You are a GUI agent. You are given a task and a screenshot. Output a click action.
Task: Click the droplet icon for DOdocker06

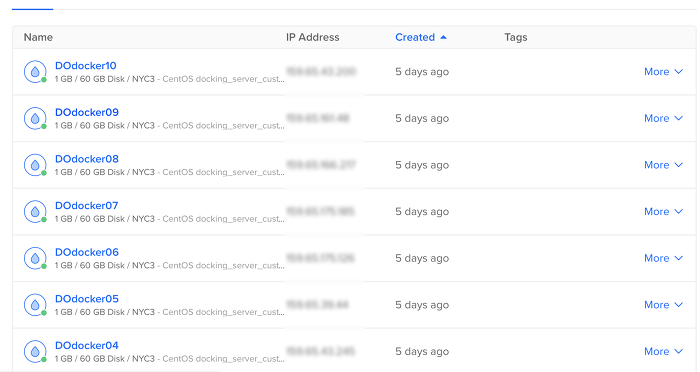(35, 259)
